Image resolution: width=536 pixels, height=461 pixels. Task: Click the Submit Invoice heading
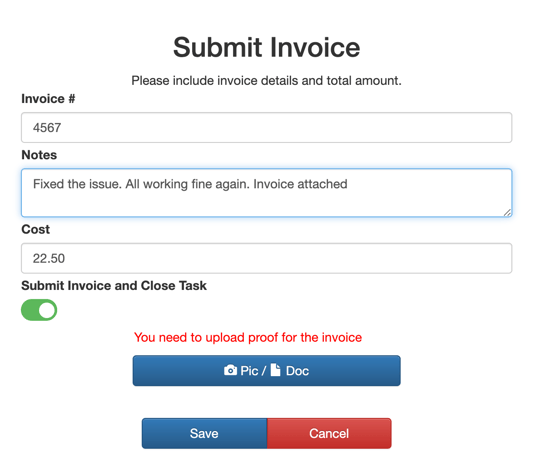[267, 47]
